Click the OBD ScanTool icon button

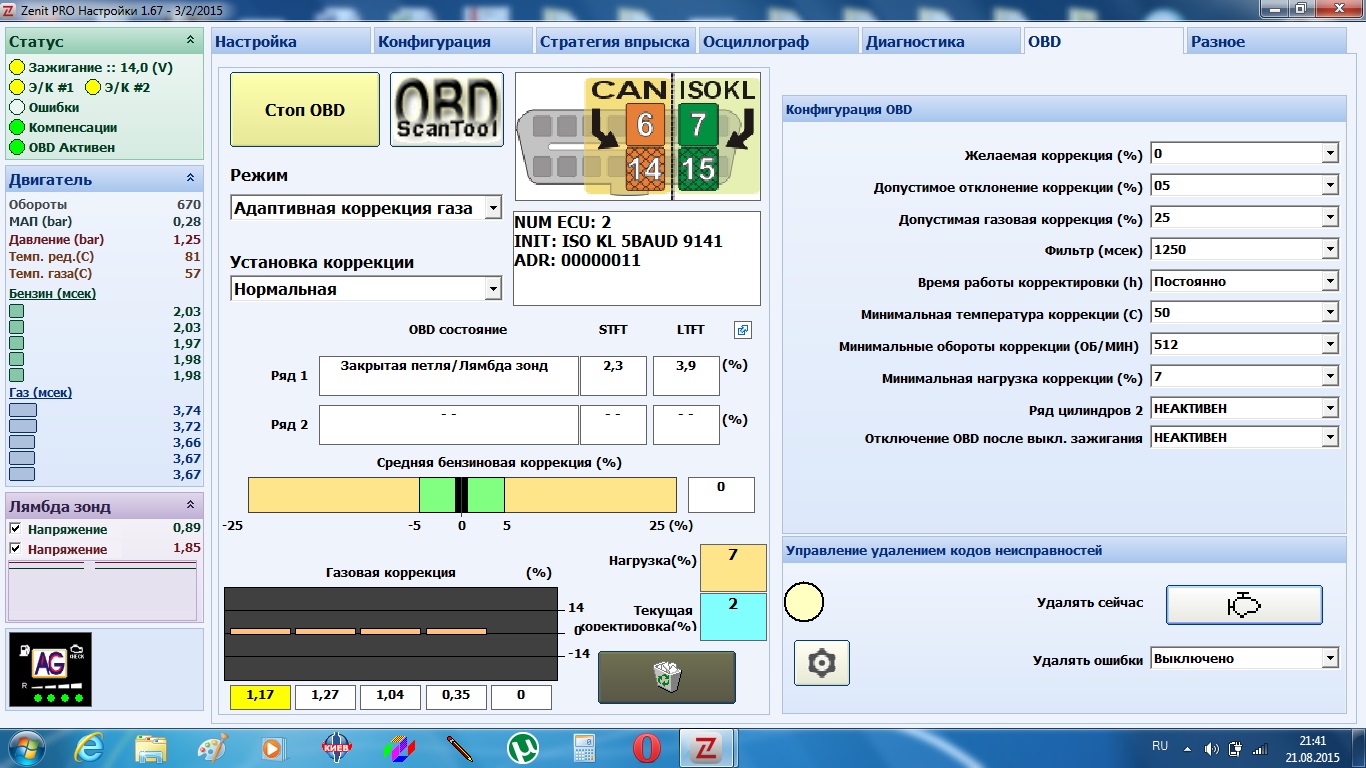pyautogui.click(x=446, y=110)
